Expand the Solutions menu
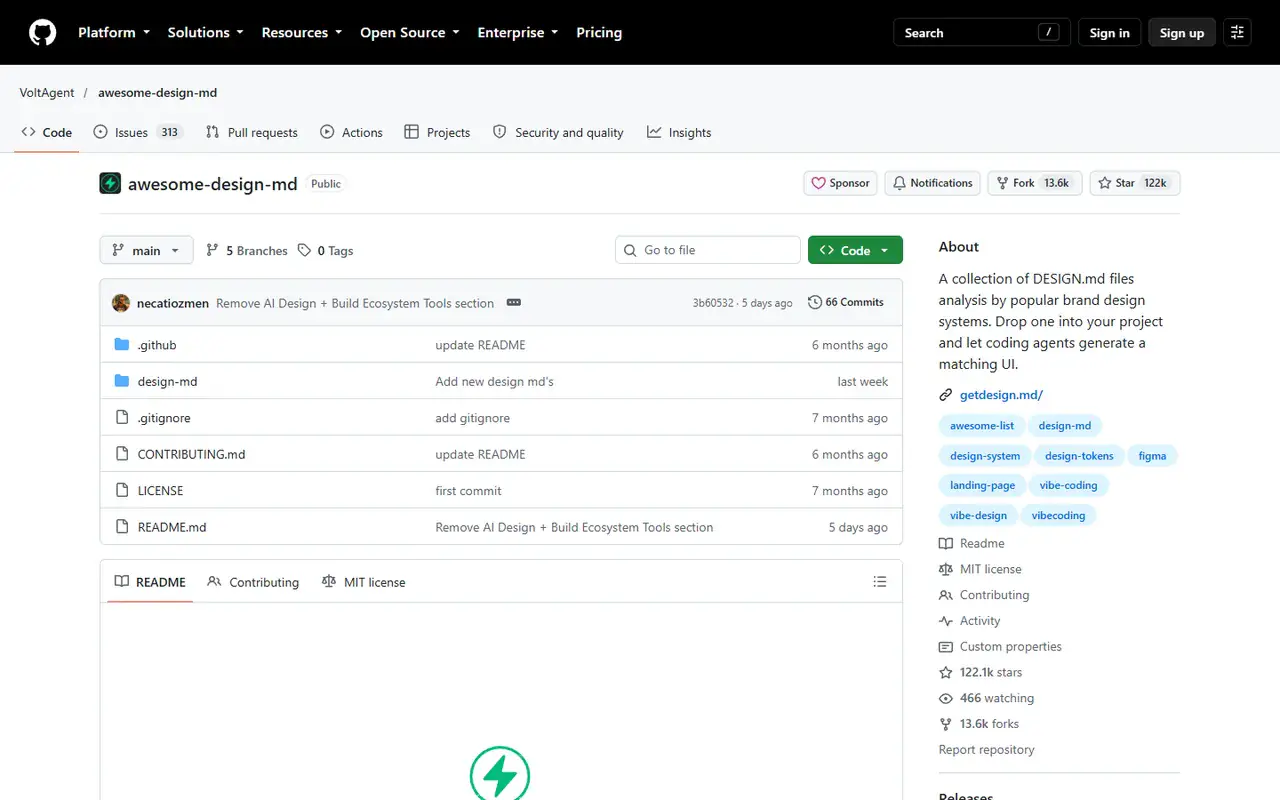The width and height of the screenshot is (1280, 800). click(205, 32)
